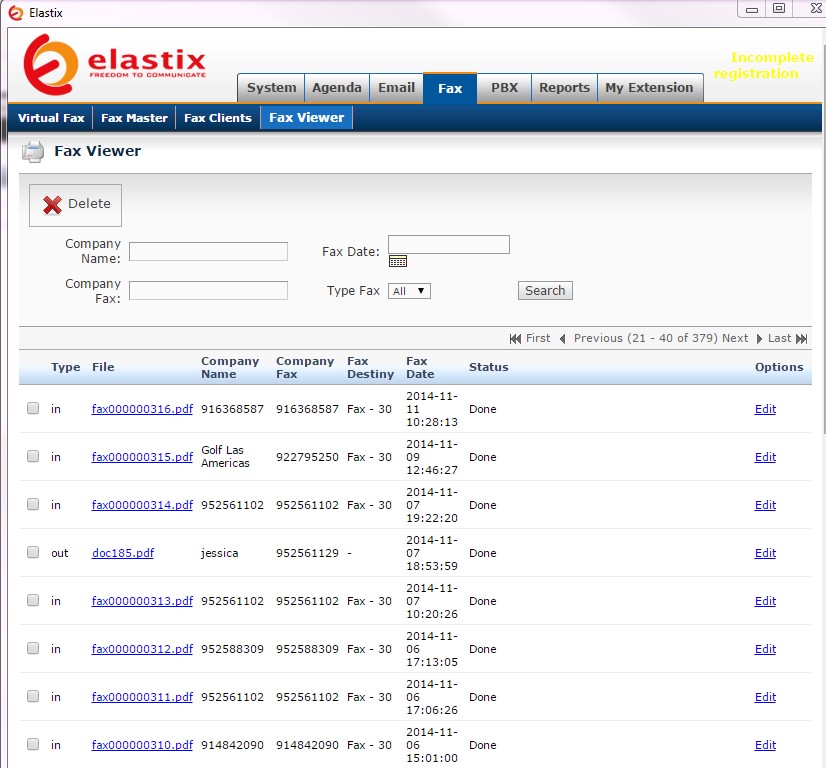Open the Agenda main tab
This screenshot has height=768, width=826.
pos(337,88)
